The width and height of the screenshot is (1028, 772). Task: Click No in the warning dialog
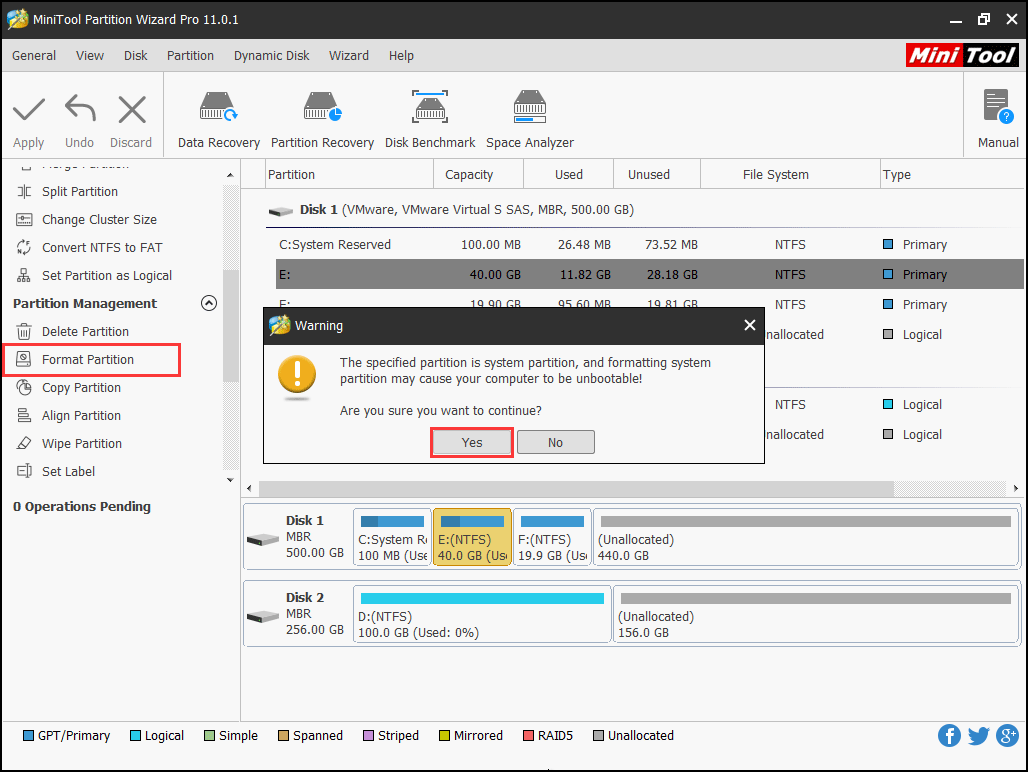point(555,442)
